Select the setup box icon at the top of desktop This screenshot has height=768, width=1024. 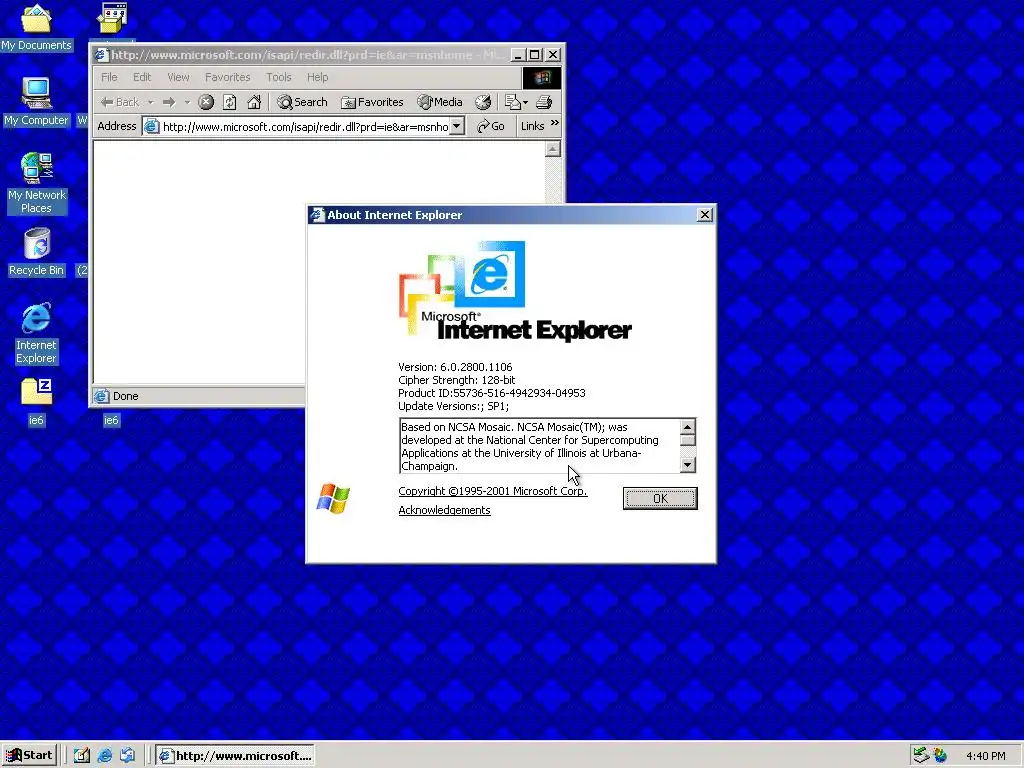pyautogui.click(x=112, y=18)
